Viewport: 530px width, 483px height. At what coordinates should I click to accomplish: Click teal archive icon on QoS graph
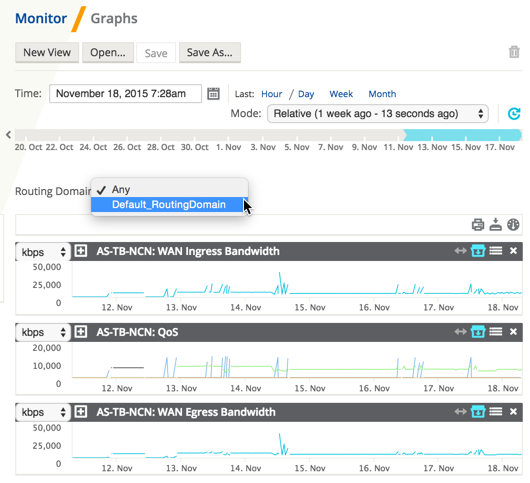478,332
